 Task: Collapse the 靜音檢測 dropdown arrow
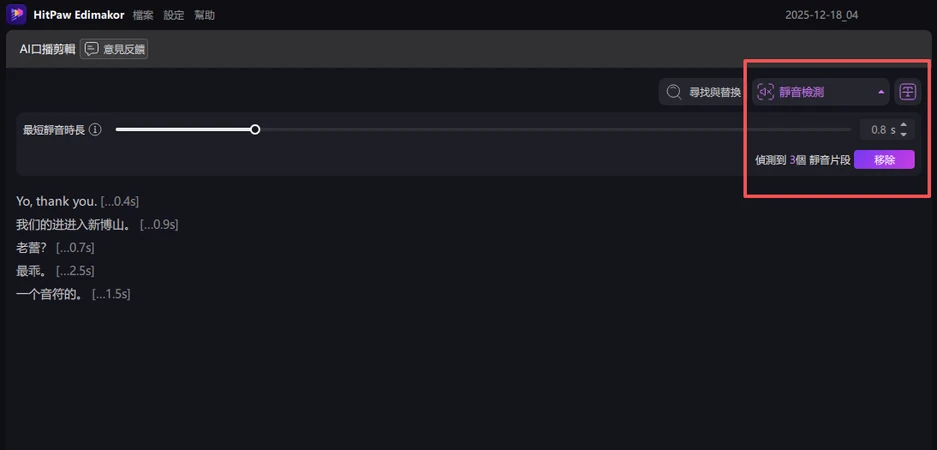coord(881,92)
